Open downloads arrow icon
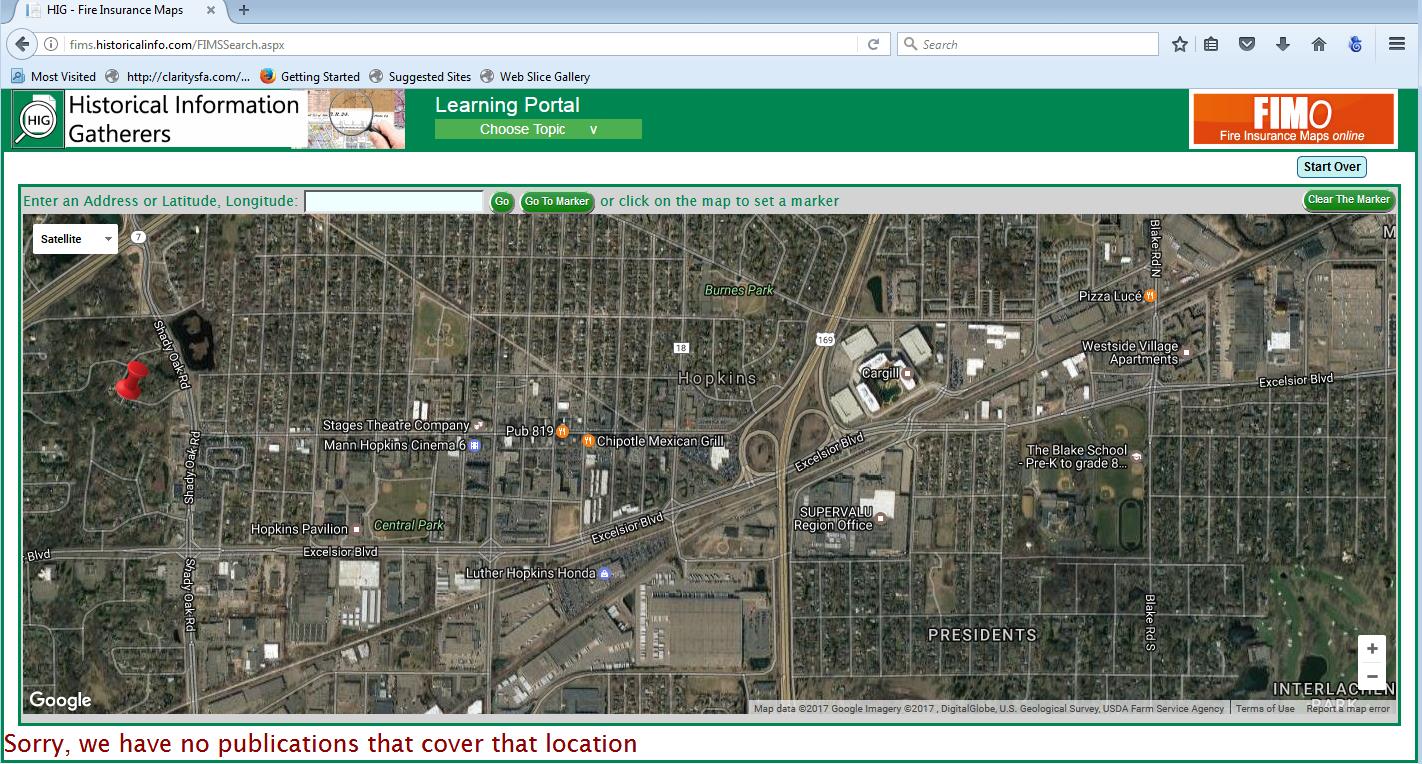Viewport: 1422px width, 764px height. pyautogui.click(x=1283, y=44)
